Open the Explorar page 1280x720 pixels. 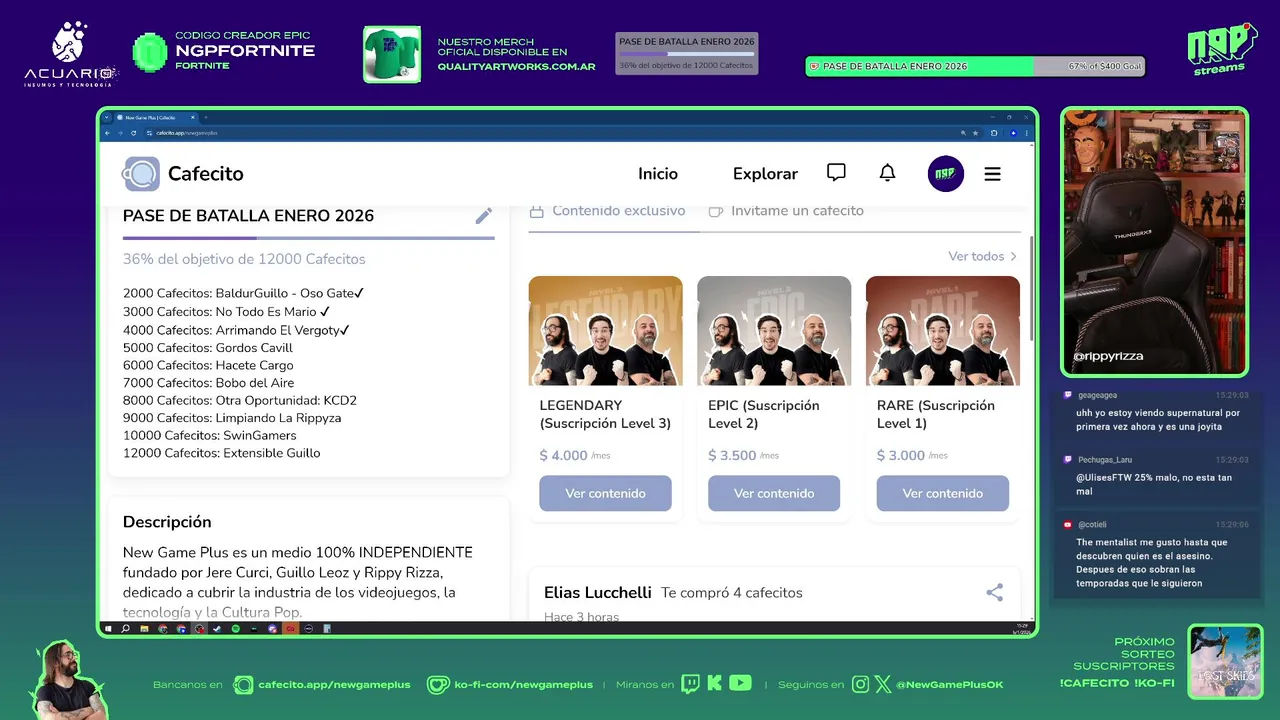coord(765,174)
